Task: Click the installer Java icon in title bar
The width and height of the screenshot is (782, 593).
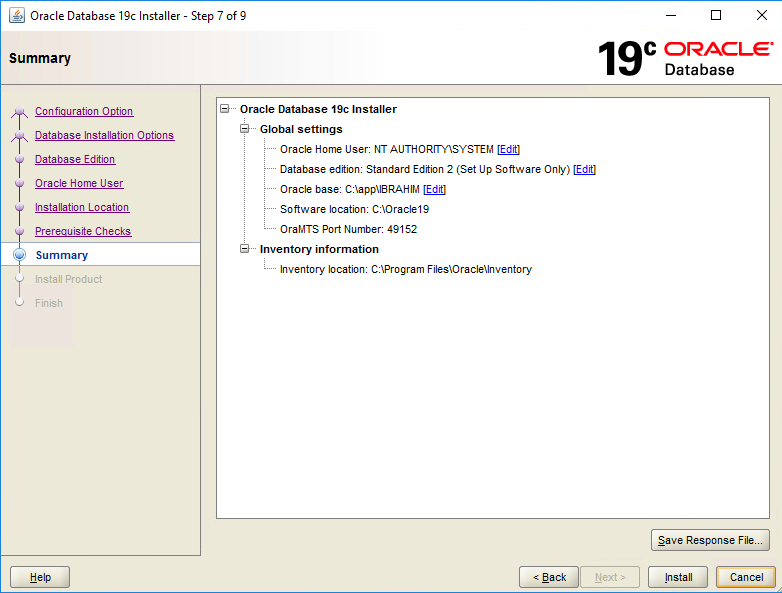Action: 17,15
